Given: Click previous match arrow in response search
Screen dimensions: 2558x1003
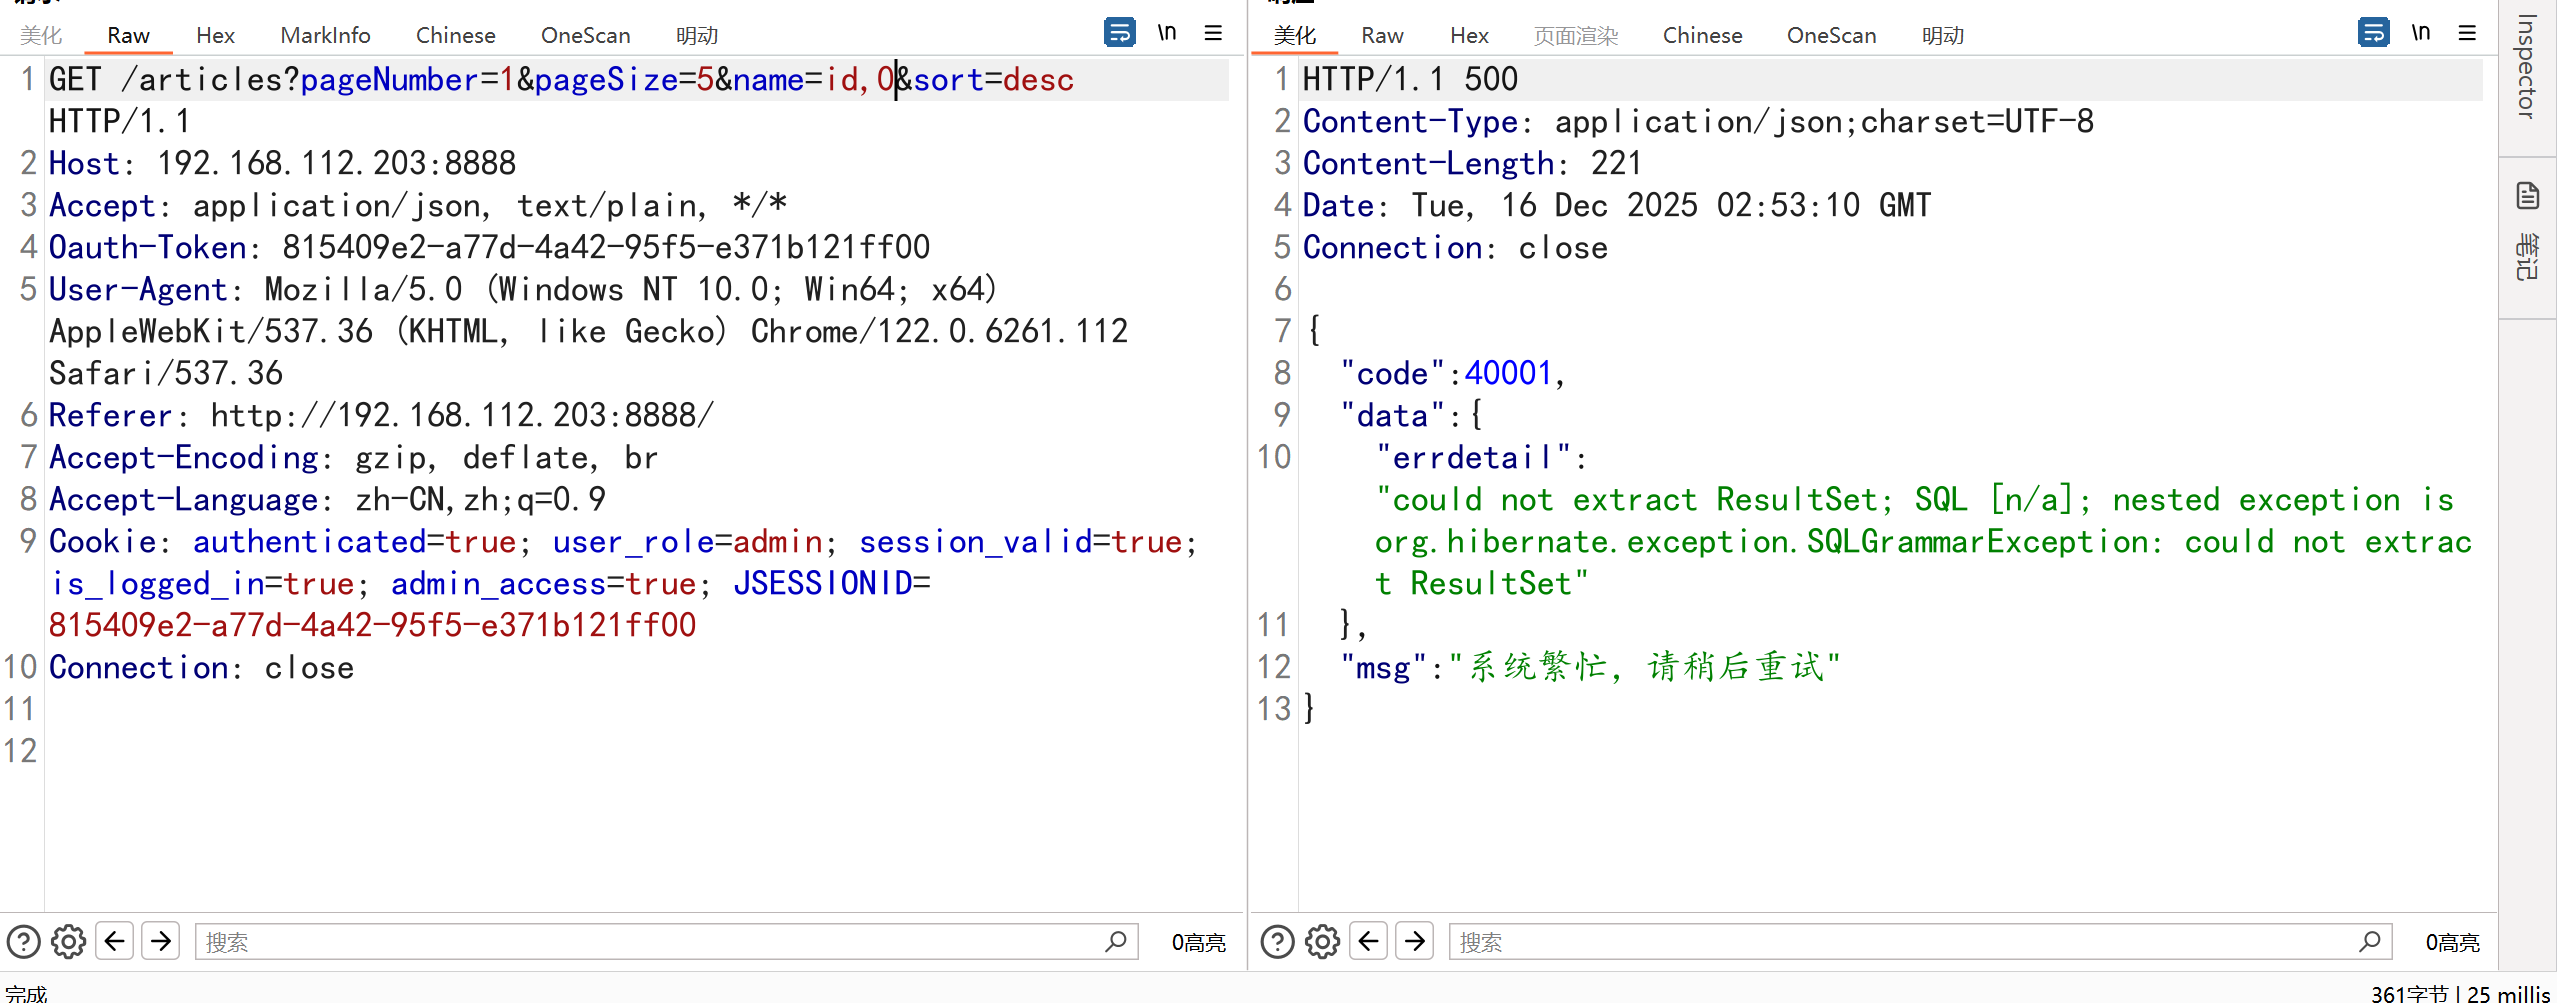Looking at the screenshot, I should (1368, 942).
